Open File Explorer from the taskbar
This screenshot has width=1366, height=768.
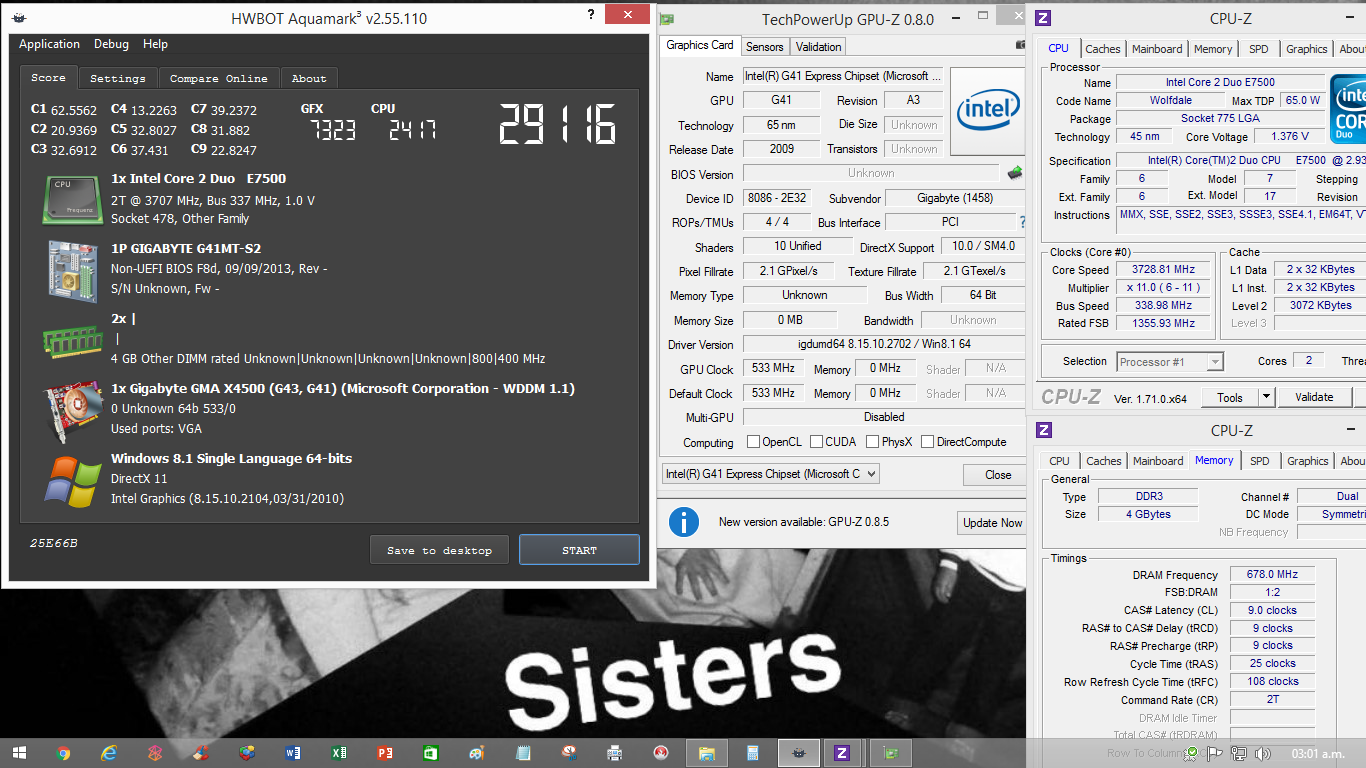pos(707,753)
